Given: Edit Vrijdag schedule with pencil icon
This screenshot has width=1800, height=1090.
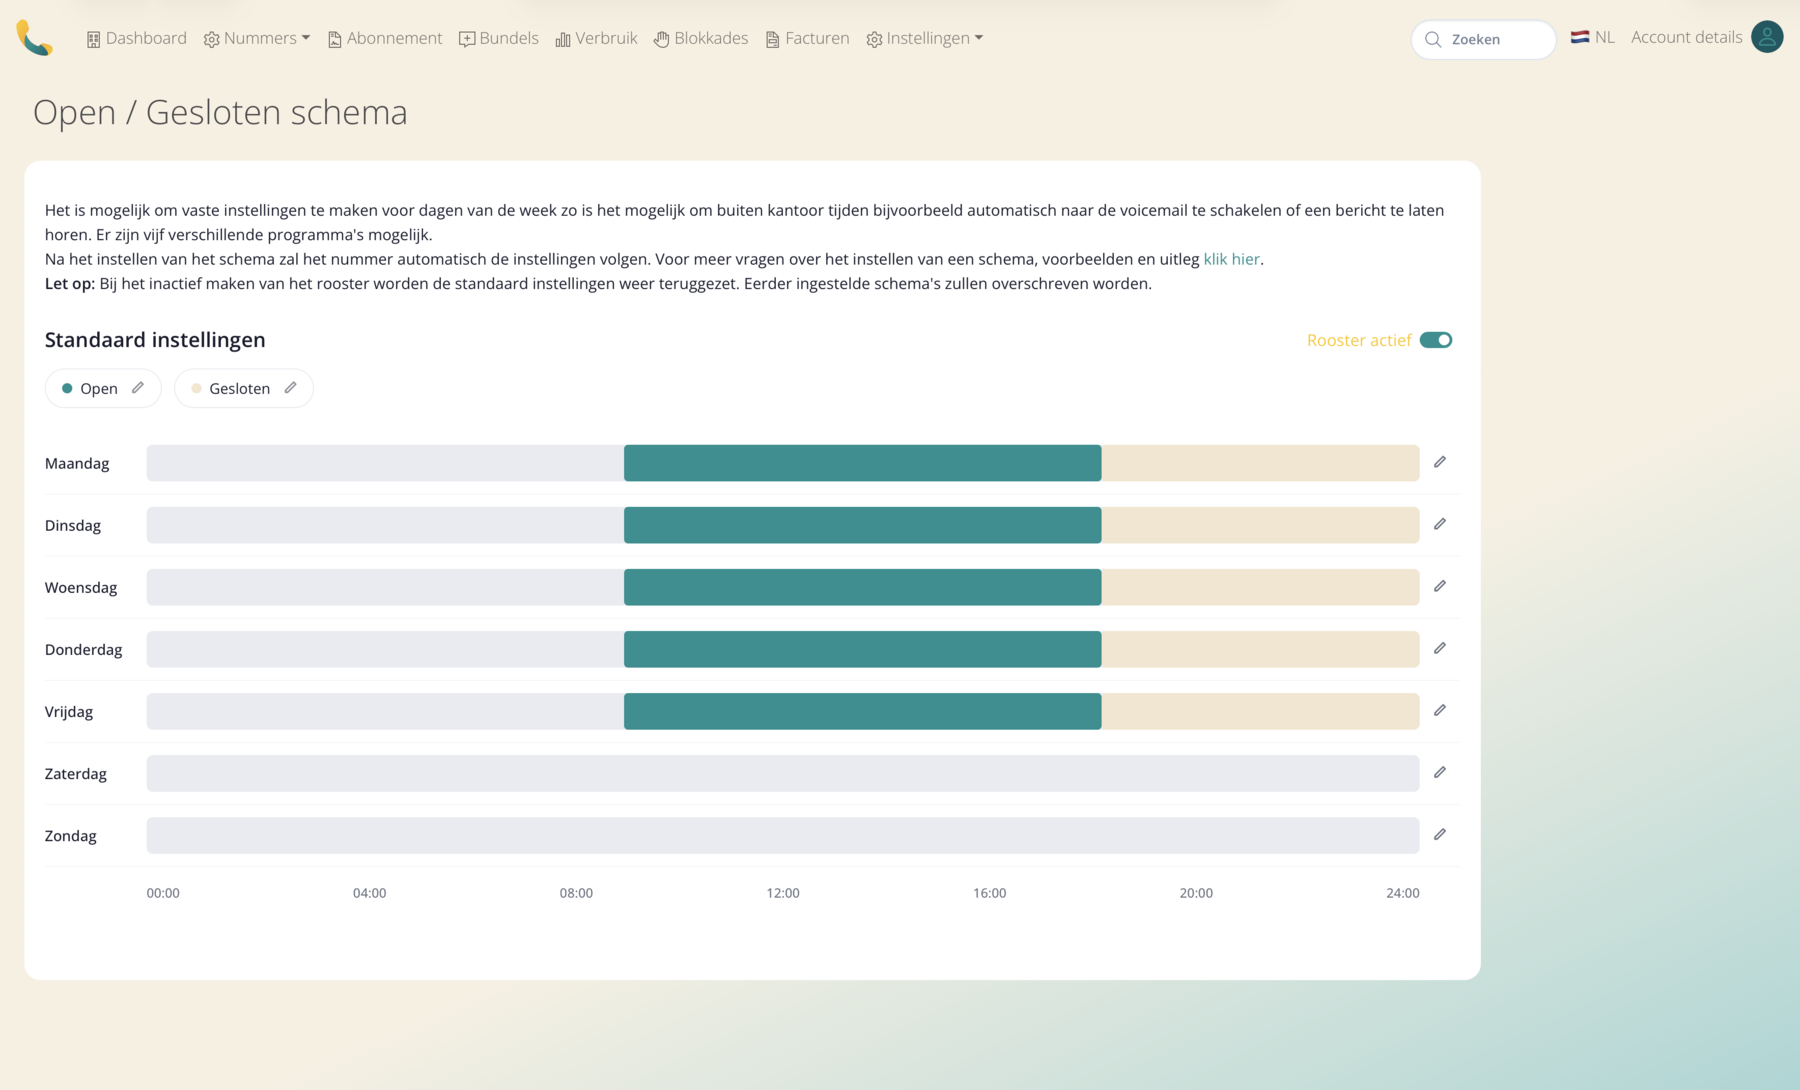Looking at the screenshot, I should [x=1440, y=710].
